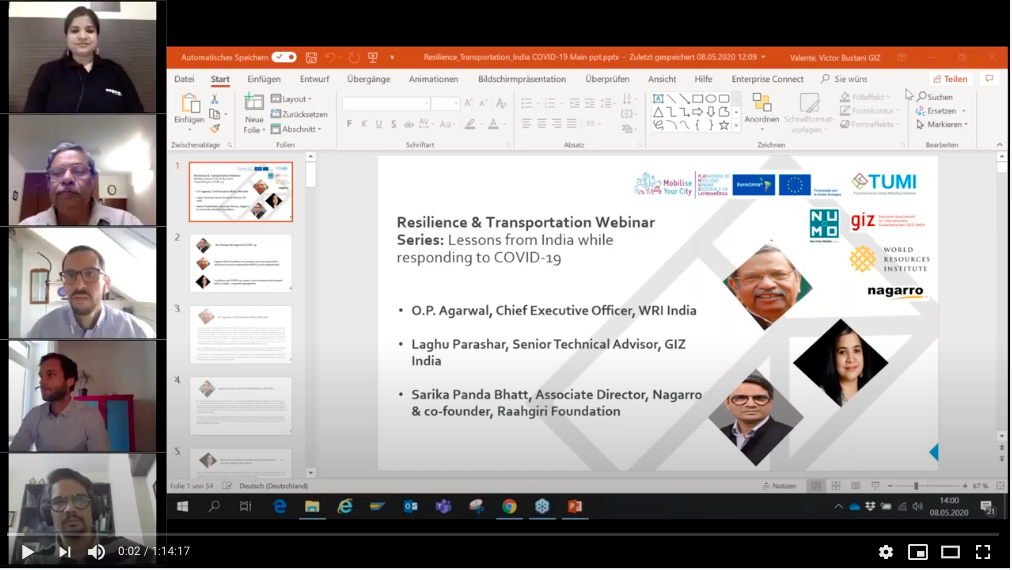
Task: Click the numbered list icon
Action: click(550, 103)
